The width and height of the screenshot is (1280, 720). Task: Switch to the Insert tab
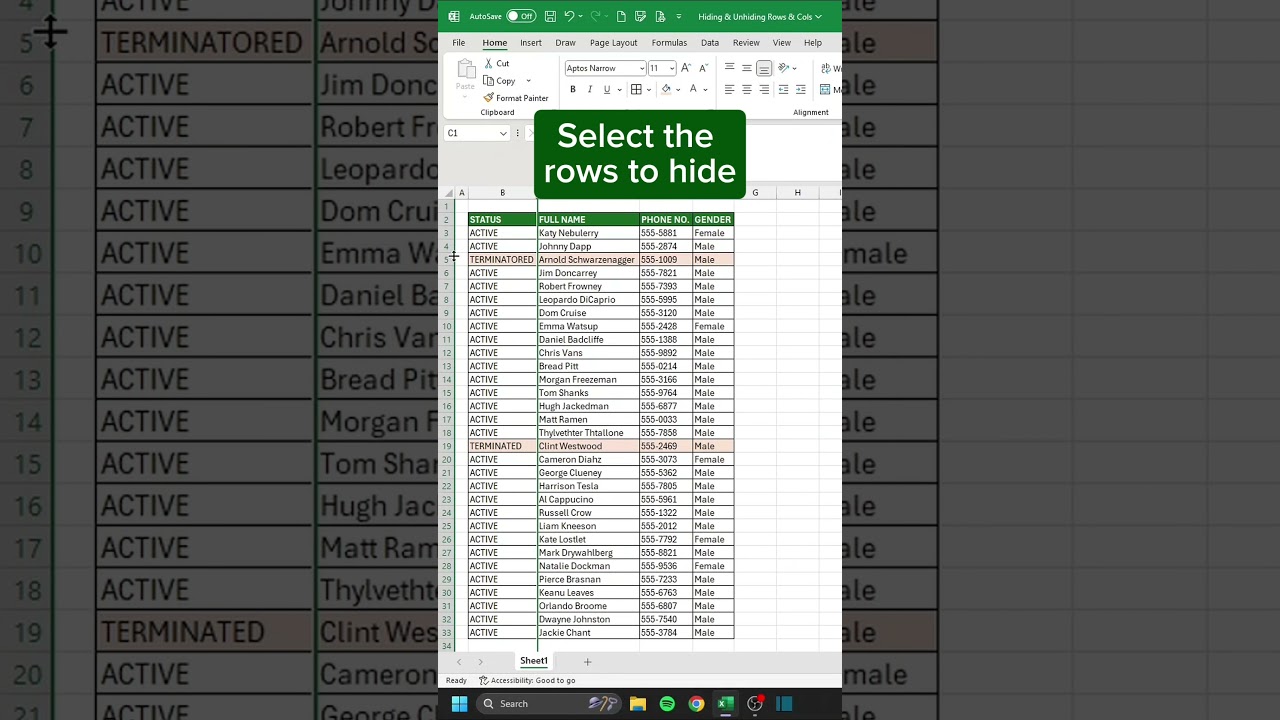(531, 43)
